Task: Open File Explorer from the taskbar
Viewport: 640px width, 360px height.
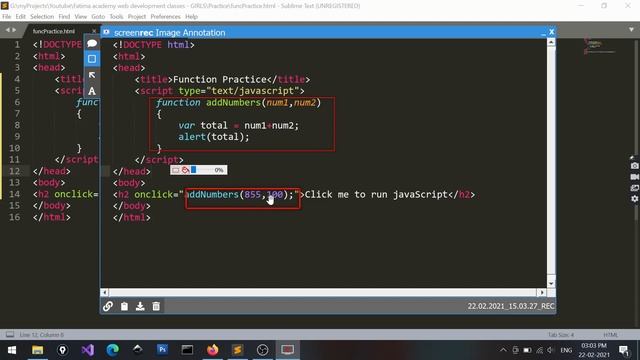Action: (x=38, y=350)
